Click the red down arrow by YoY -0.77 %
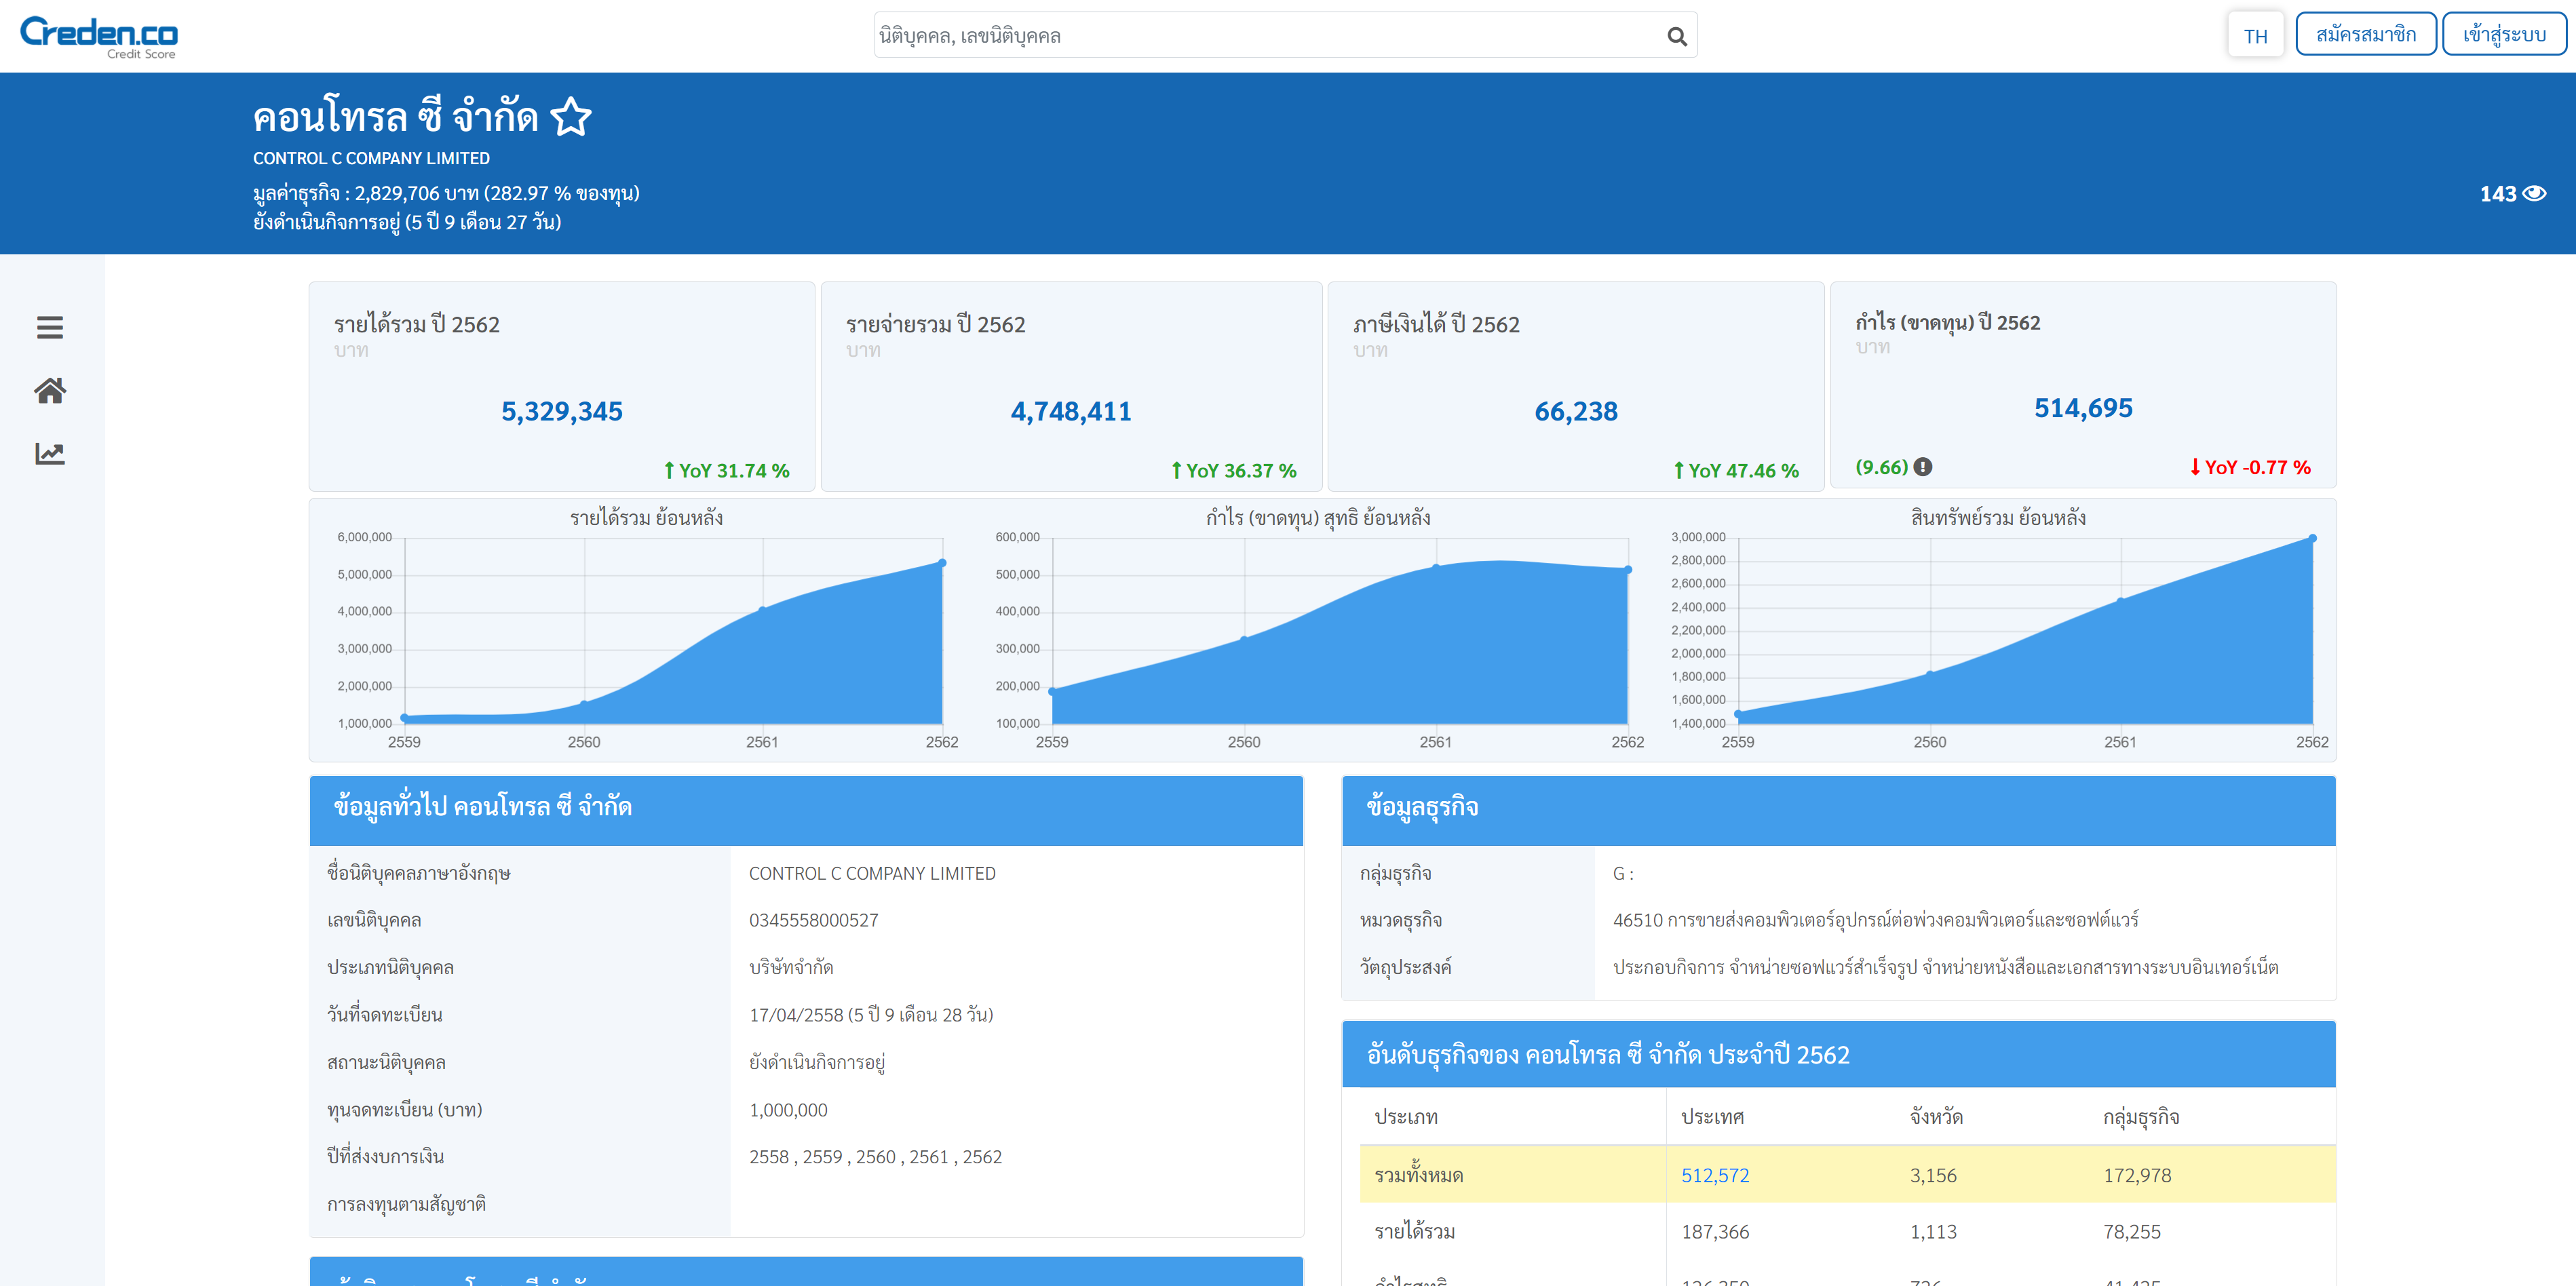Image resolution: width=2576 pixels, height=1286 pixels. [2194, 467]
